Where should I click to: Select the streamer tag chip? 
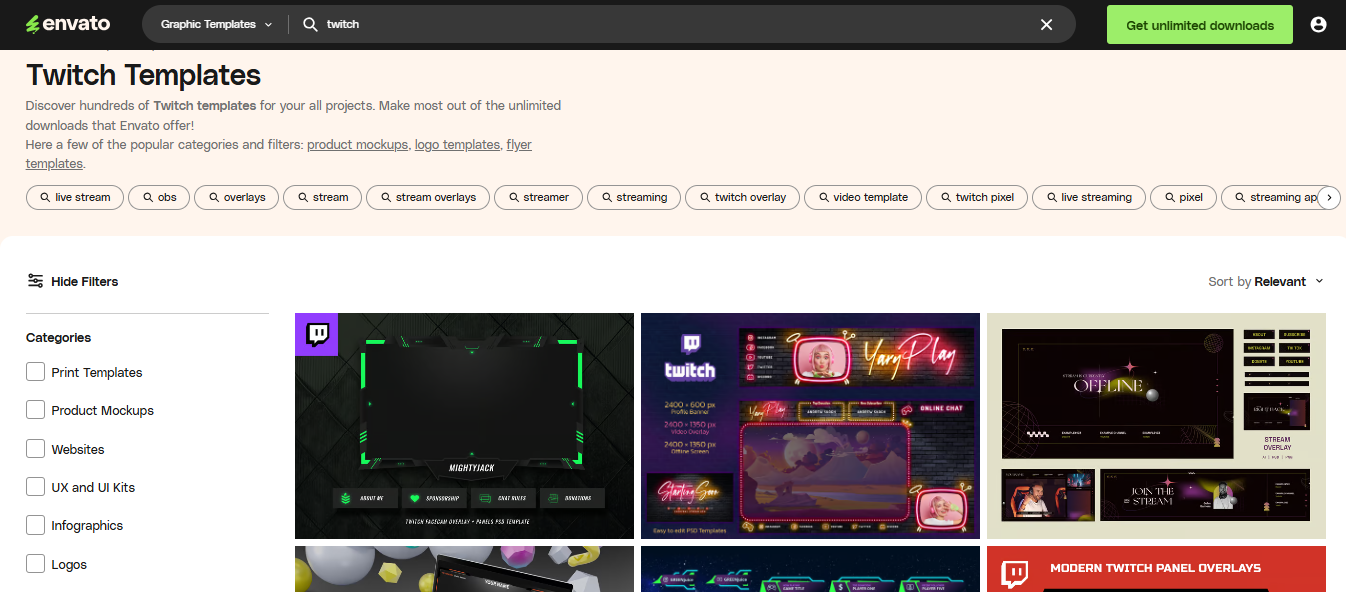point(538,197)
